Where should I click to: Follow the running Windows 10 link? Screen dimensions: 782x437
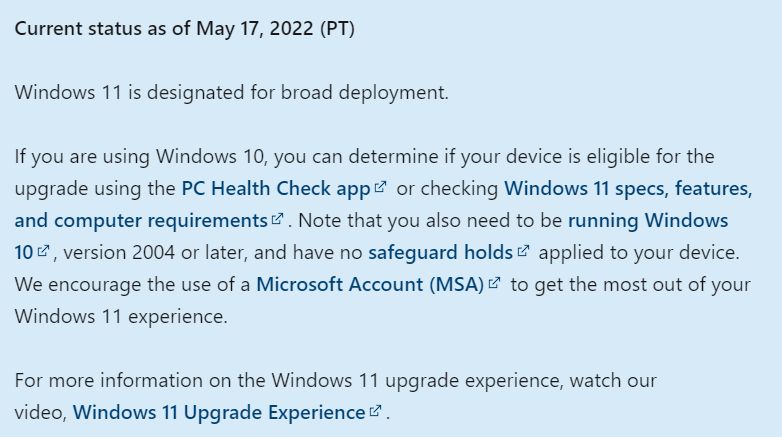[648, 220]
